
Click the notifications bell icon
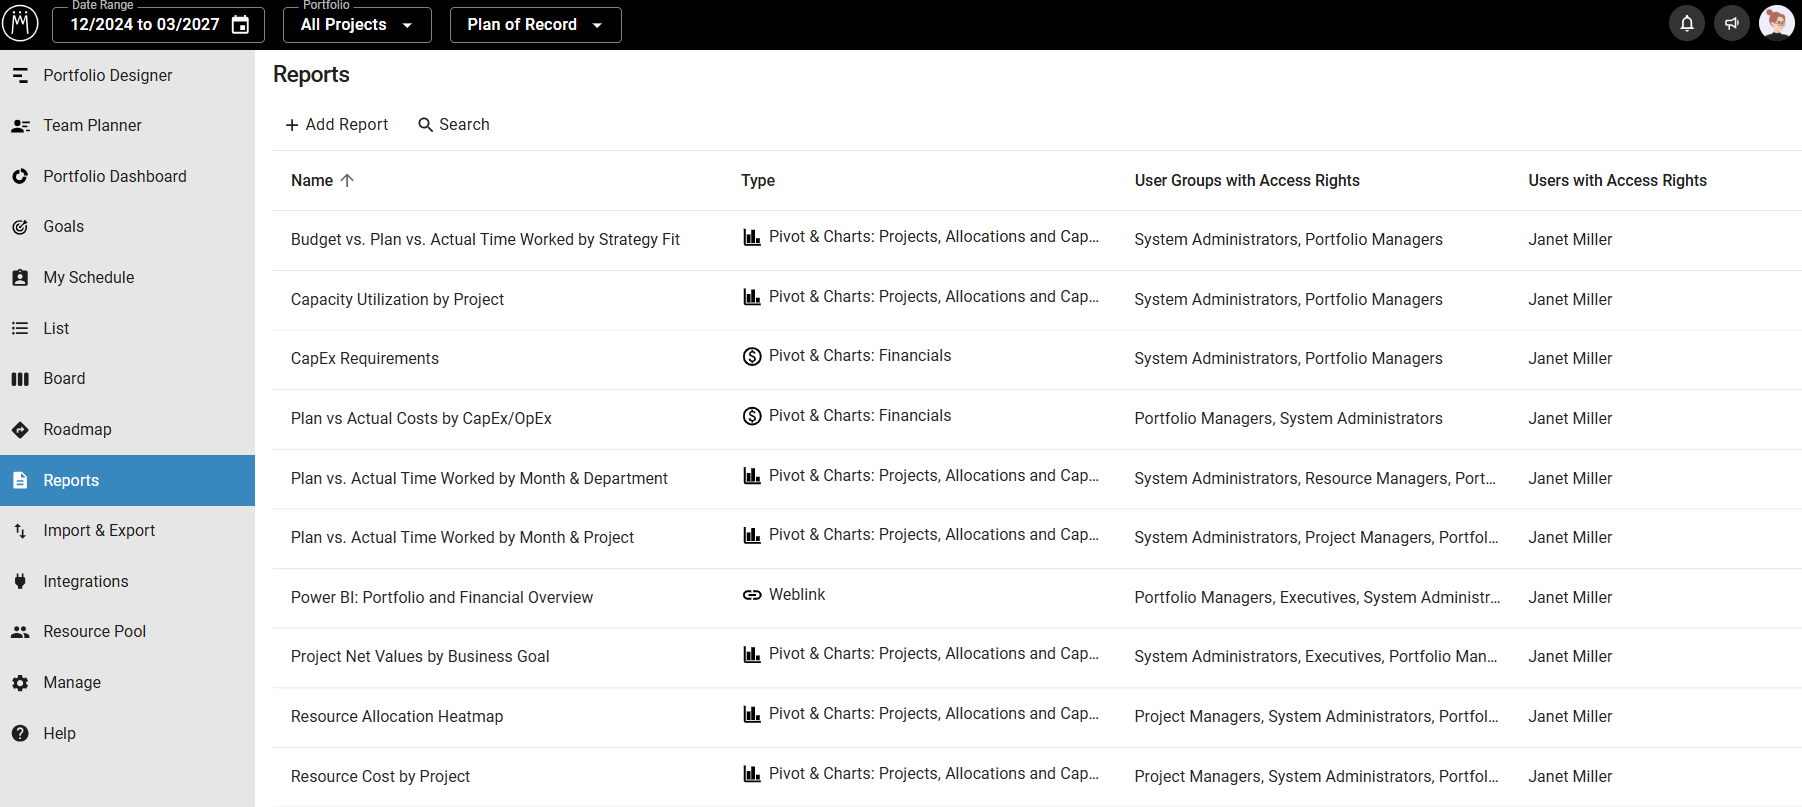pyautogui.click(x=1686, y=23)
